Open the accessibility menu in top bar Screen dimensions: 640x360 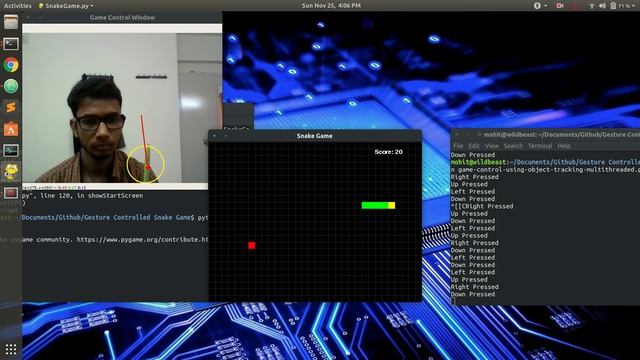540,6
